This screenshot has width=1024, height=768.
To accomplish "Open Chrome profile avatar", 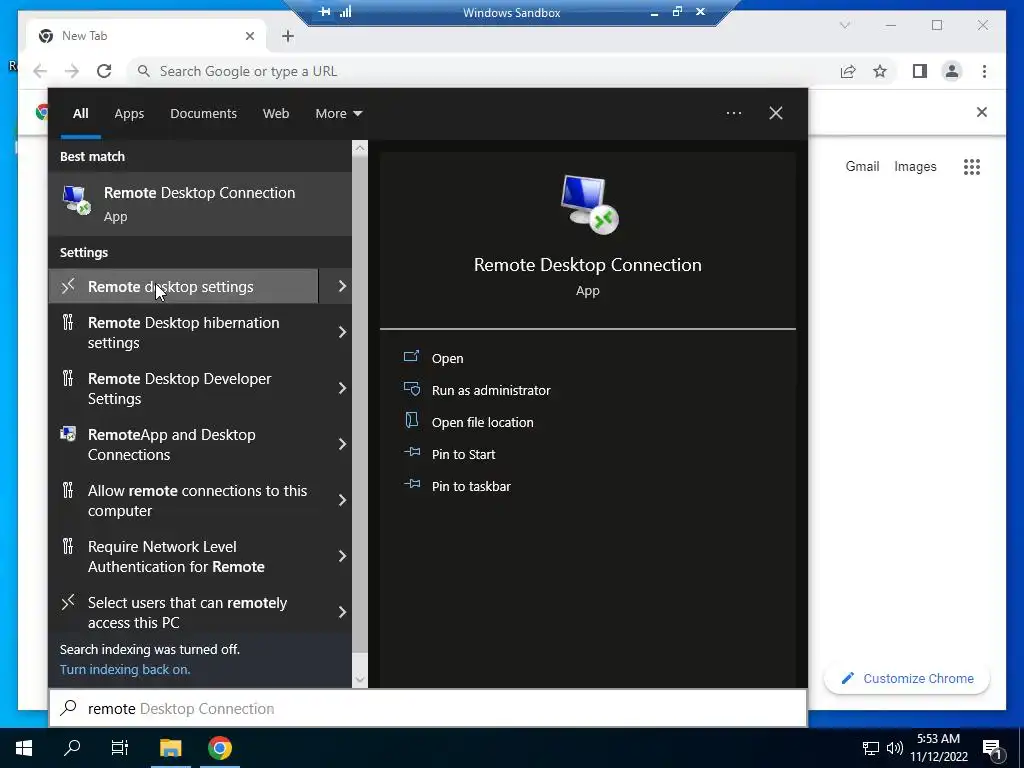I will [952, 71].
